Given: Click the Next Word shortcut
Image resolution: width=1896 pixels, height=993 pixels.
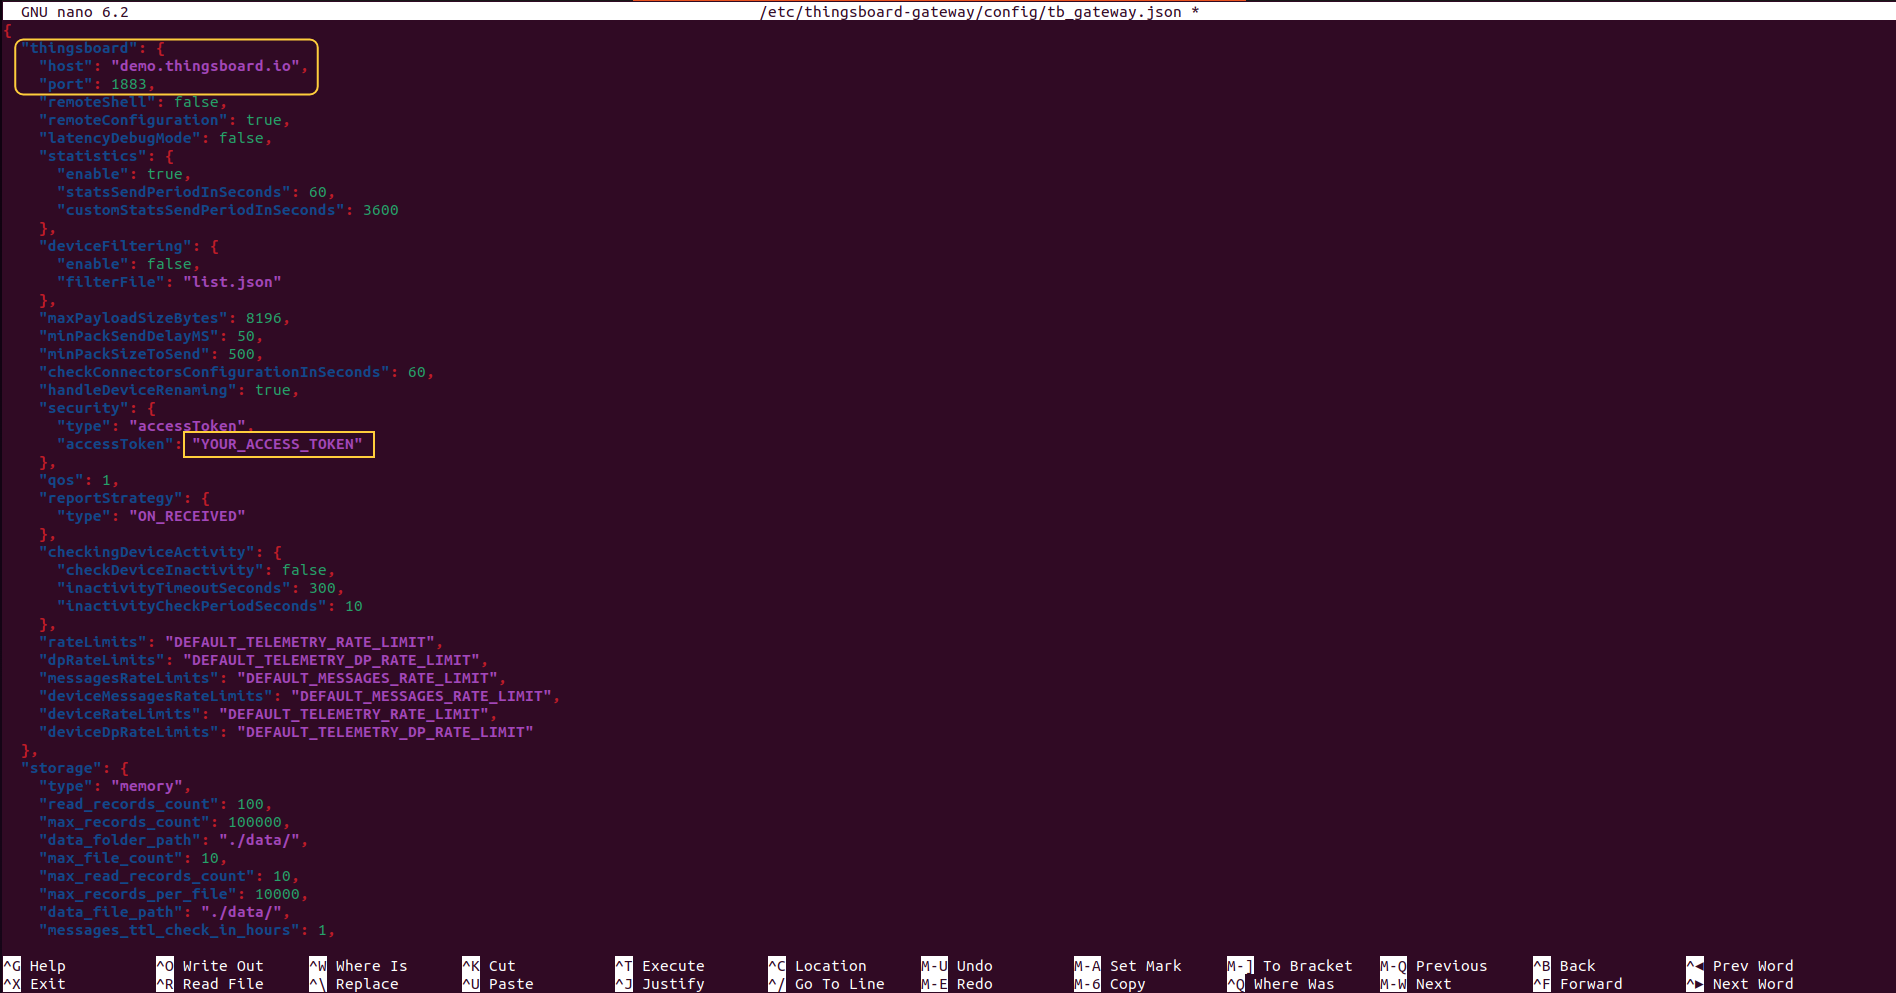Looking at the screenshot, I should (1740, 984).
